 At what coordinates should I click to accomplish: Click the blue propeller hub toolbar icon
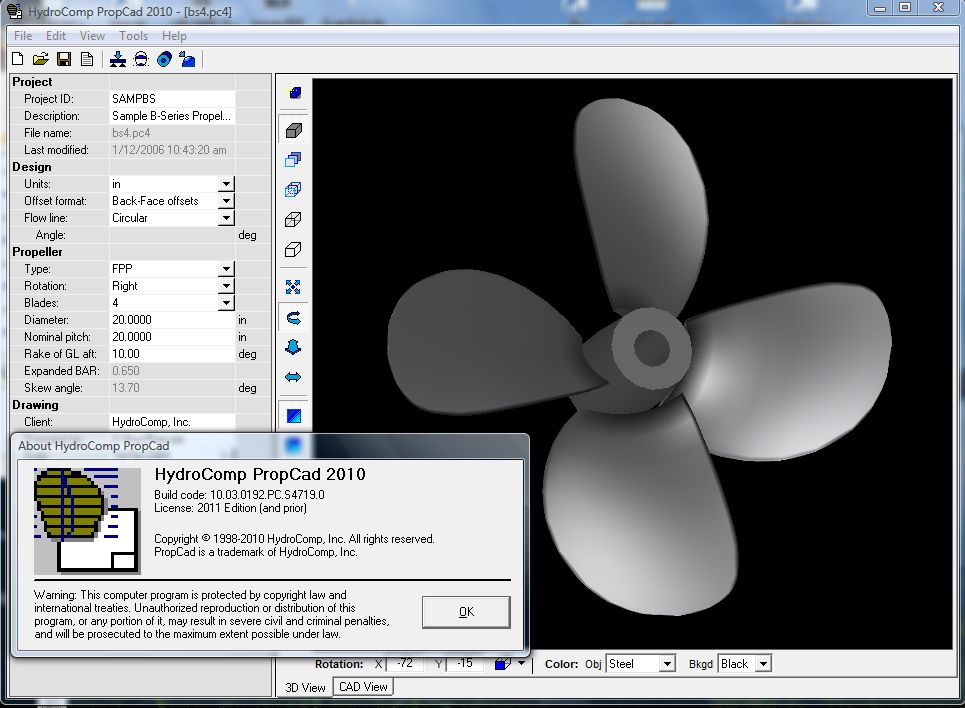coord(164,59)
